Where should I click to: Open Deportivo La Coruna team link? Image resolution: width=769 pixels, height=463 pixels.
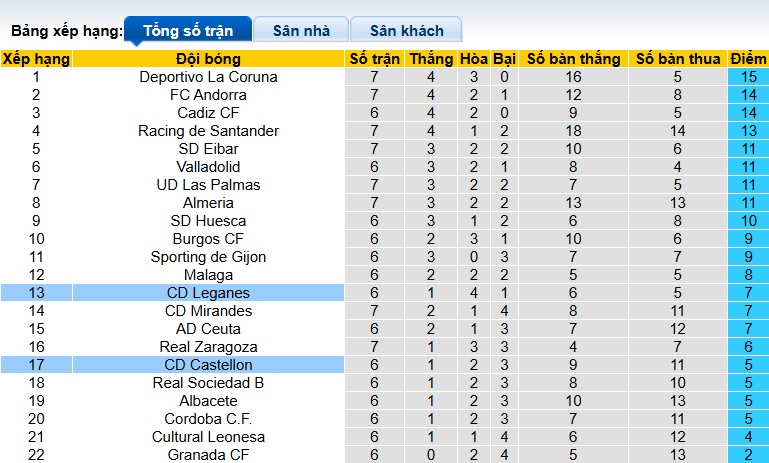point(208,77)
